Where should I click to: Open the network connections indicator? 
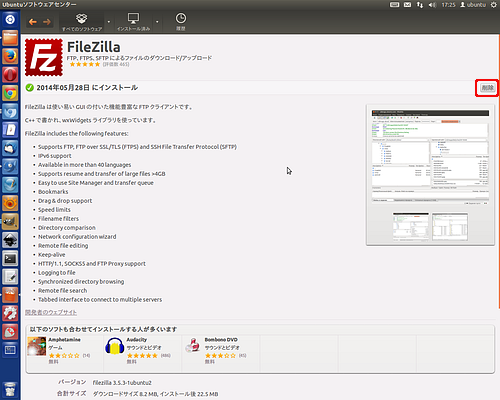click(x=420, y=5)
